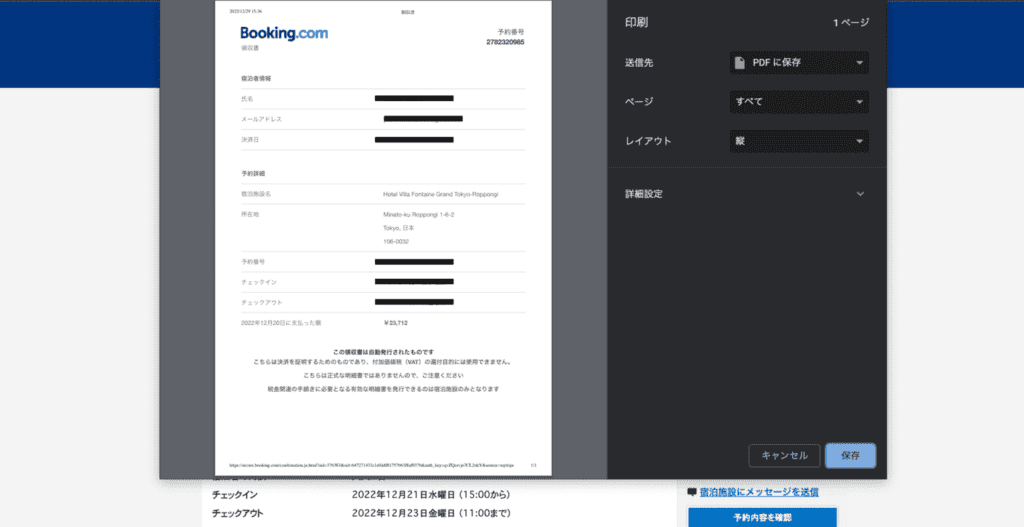The height and width of the screenshot is (527, 1024).
Task: Open the ページ dropdown showing すべて
Action: (798, 102)
